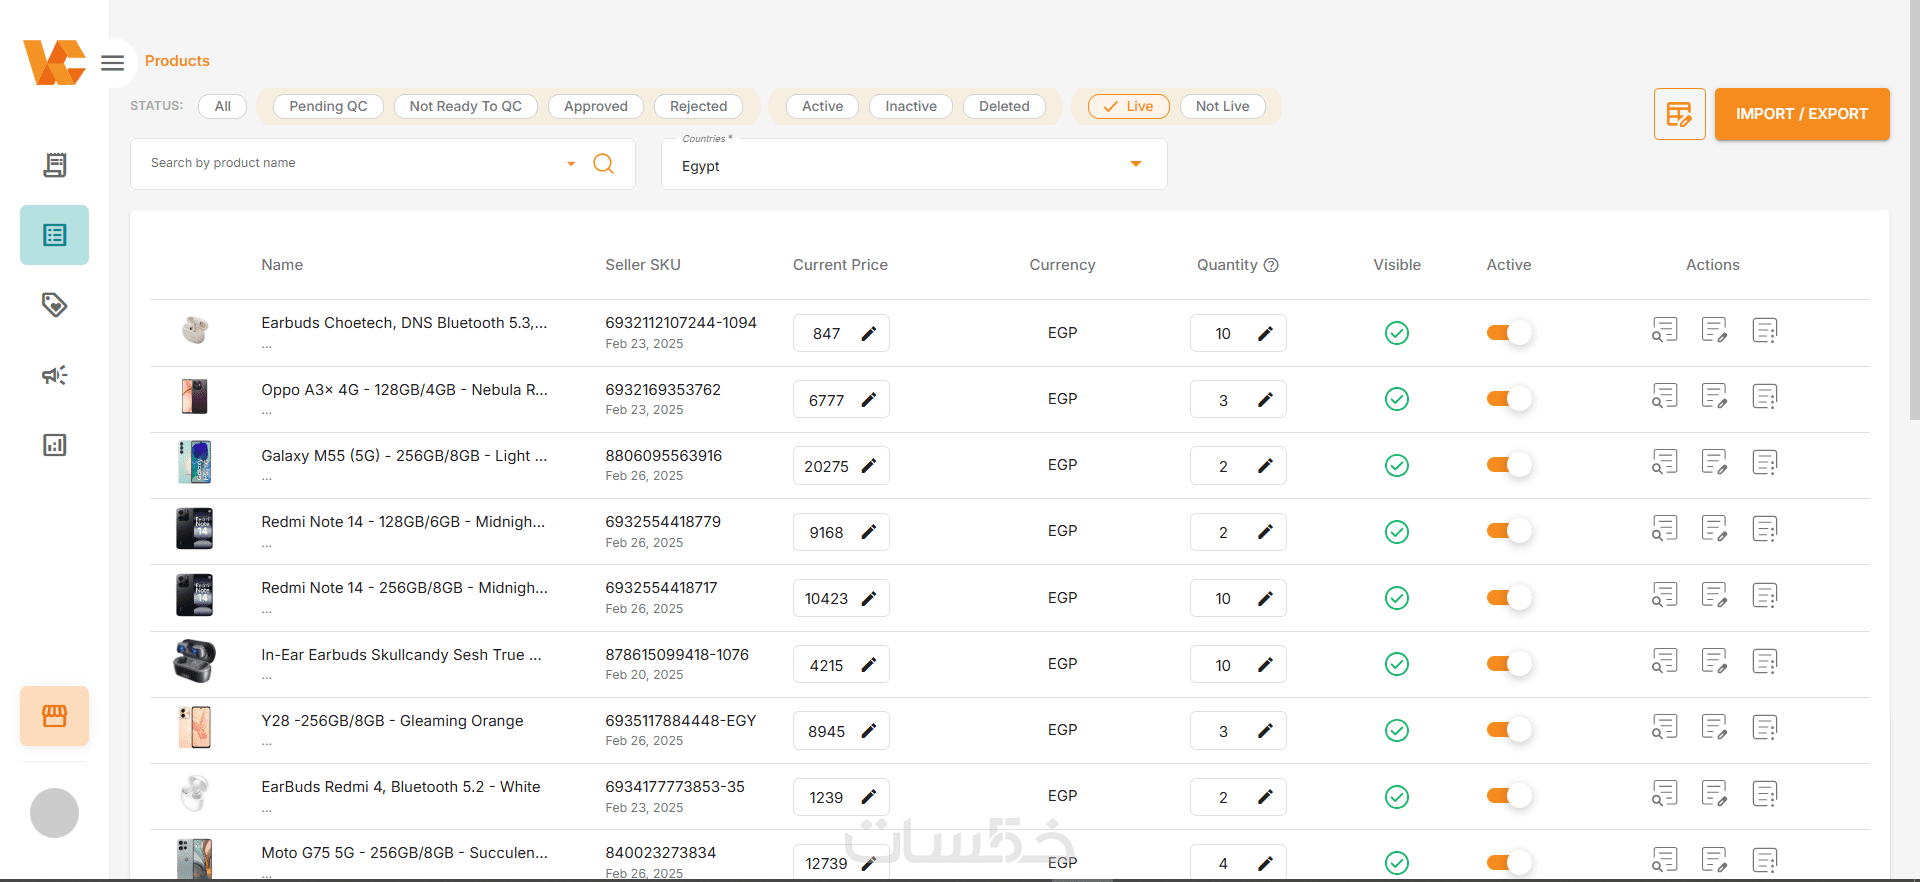The height and width of the screenshot is (882, 1920).
Task: Edit price pencil for Oppo A3x
Action: pyautogui.click(x=869, y=400)
